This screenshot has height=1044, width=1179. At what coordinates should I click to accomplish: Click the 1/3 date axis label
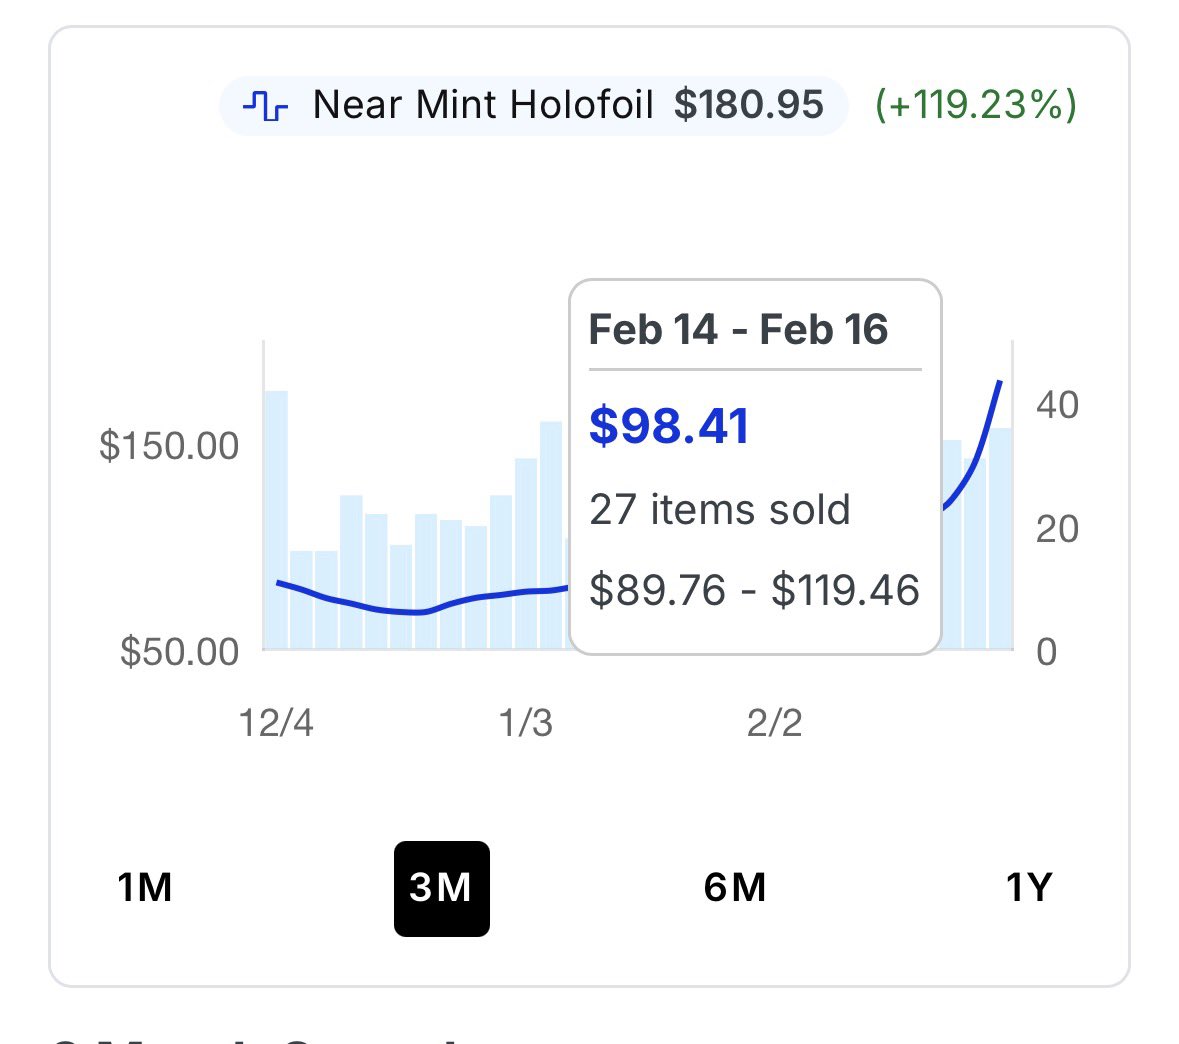coord(525,722)
